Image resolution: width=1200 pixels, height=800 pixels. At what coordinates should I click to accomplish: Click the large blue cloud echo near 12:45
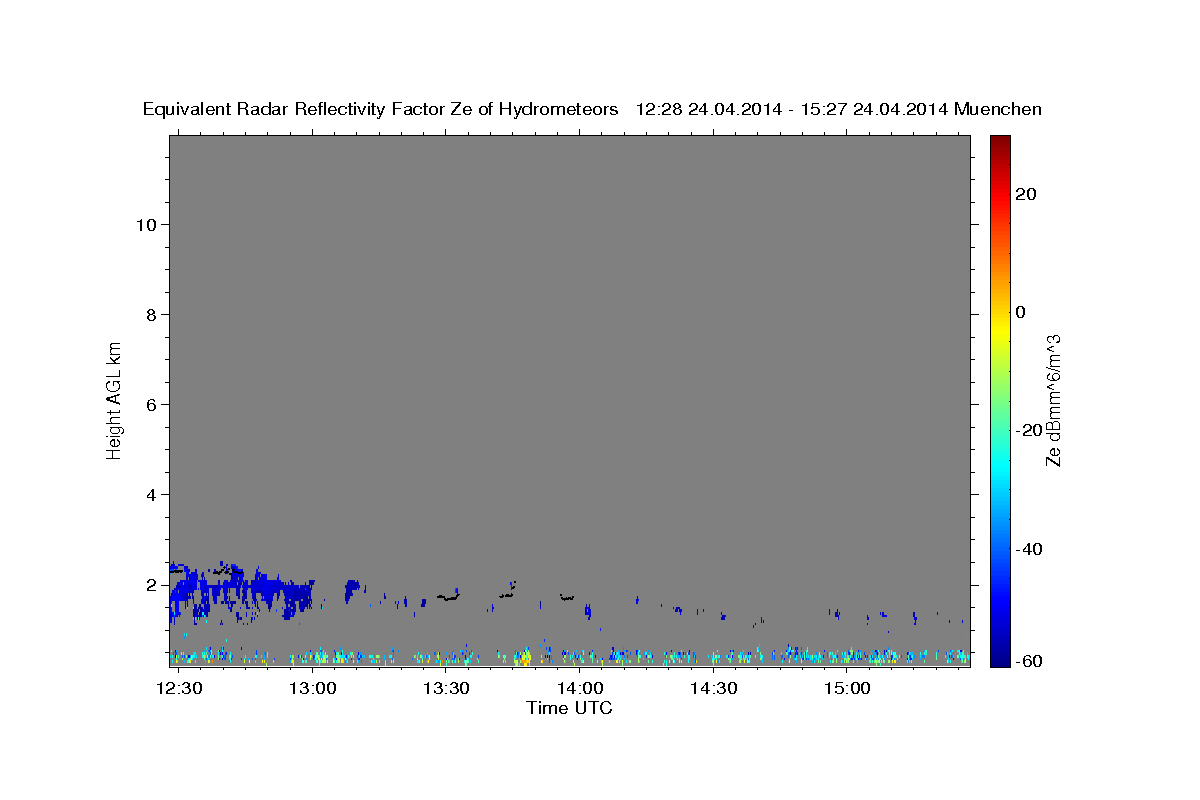pos(240,590)
